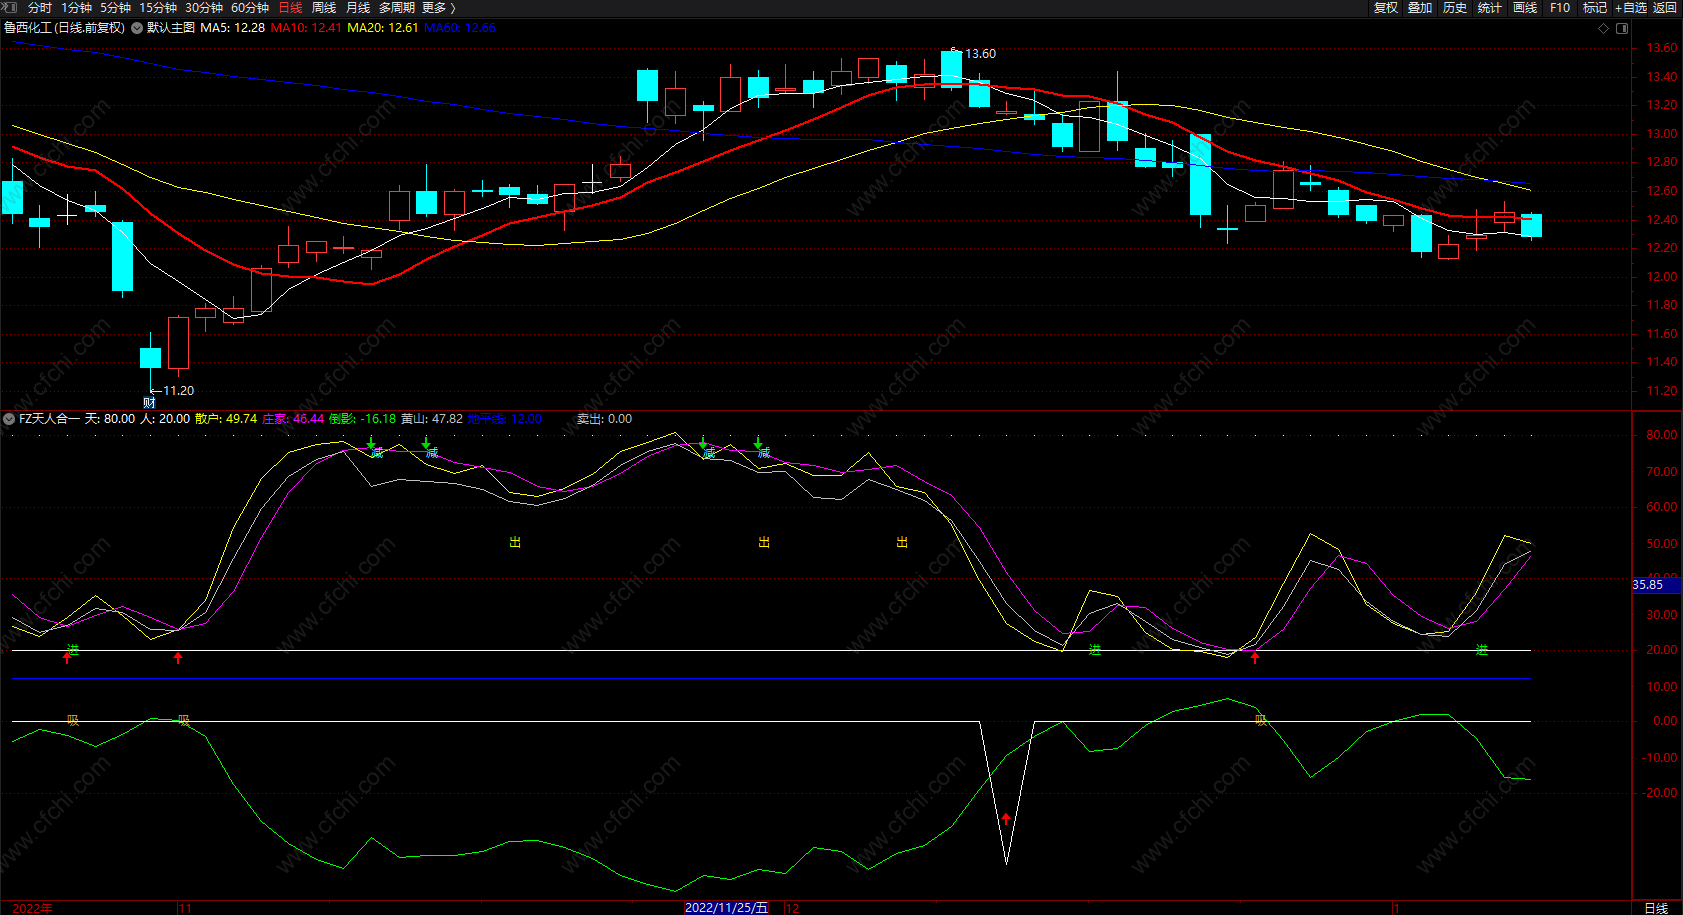Switch to 月线 monthly chart
The height and width of the screenshot is (915, 1683).
point(358,8)
